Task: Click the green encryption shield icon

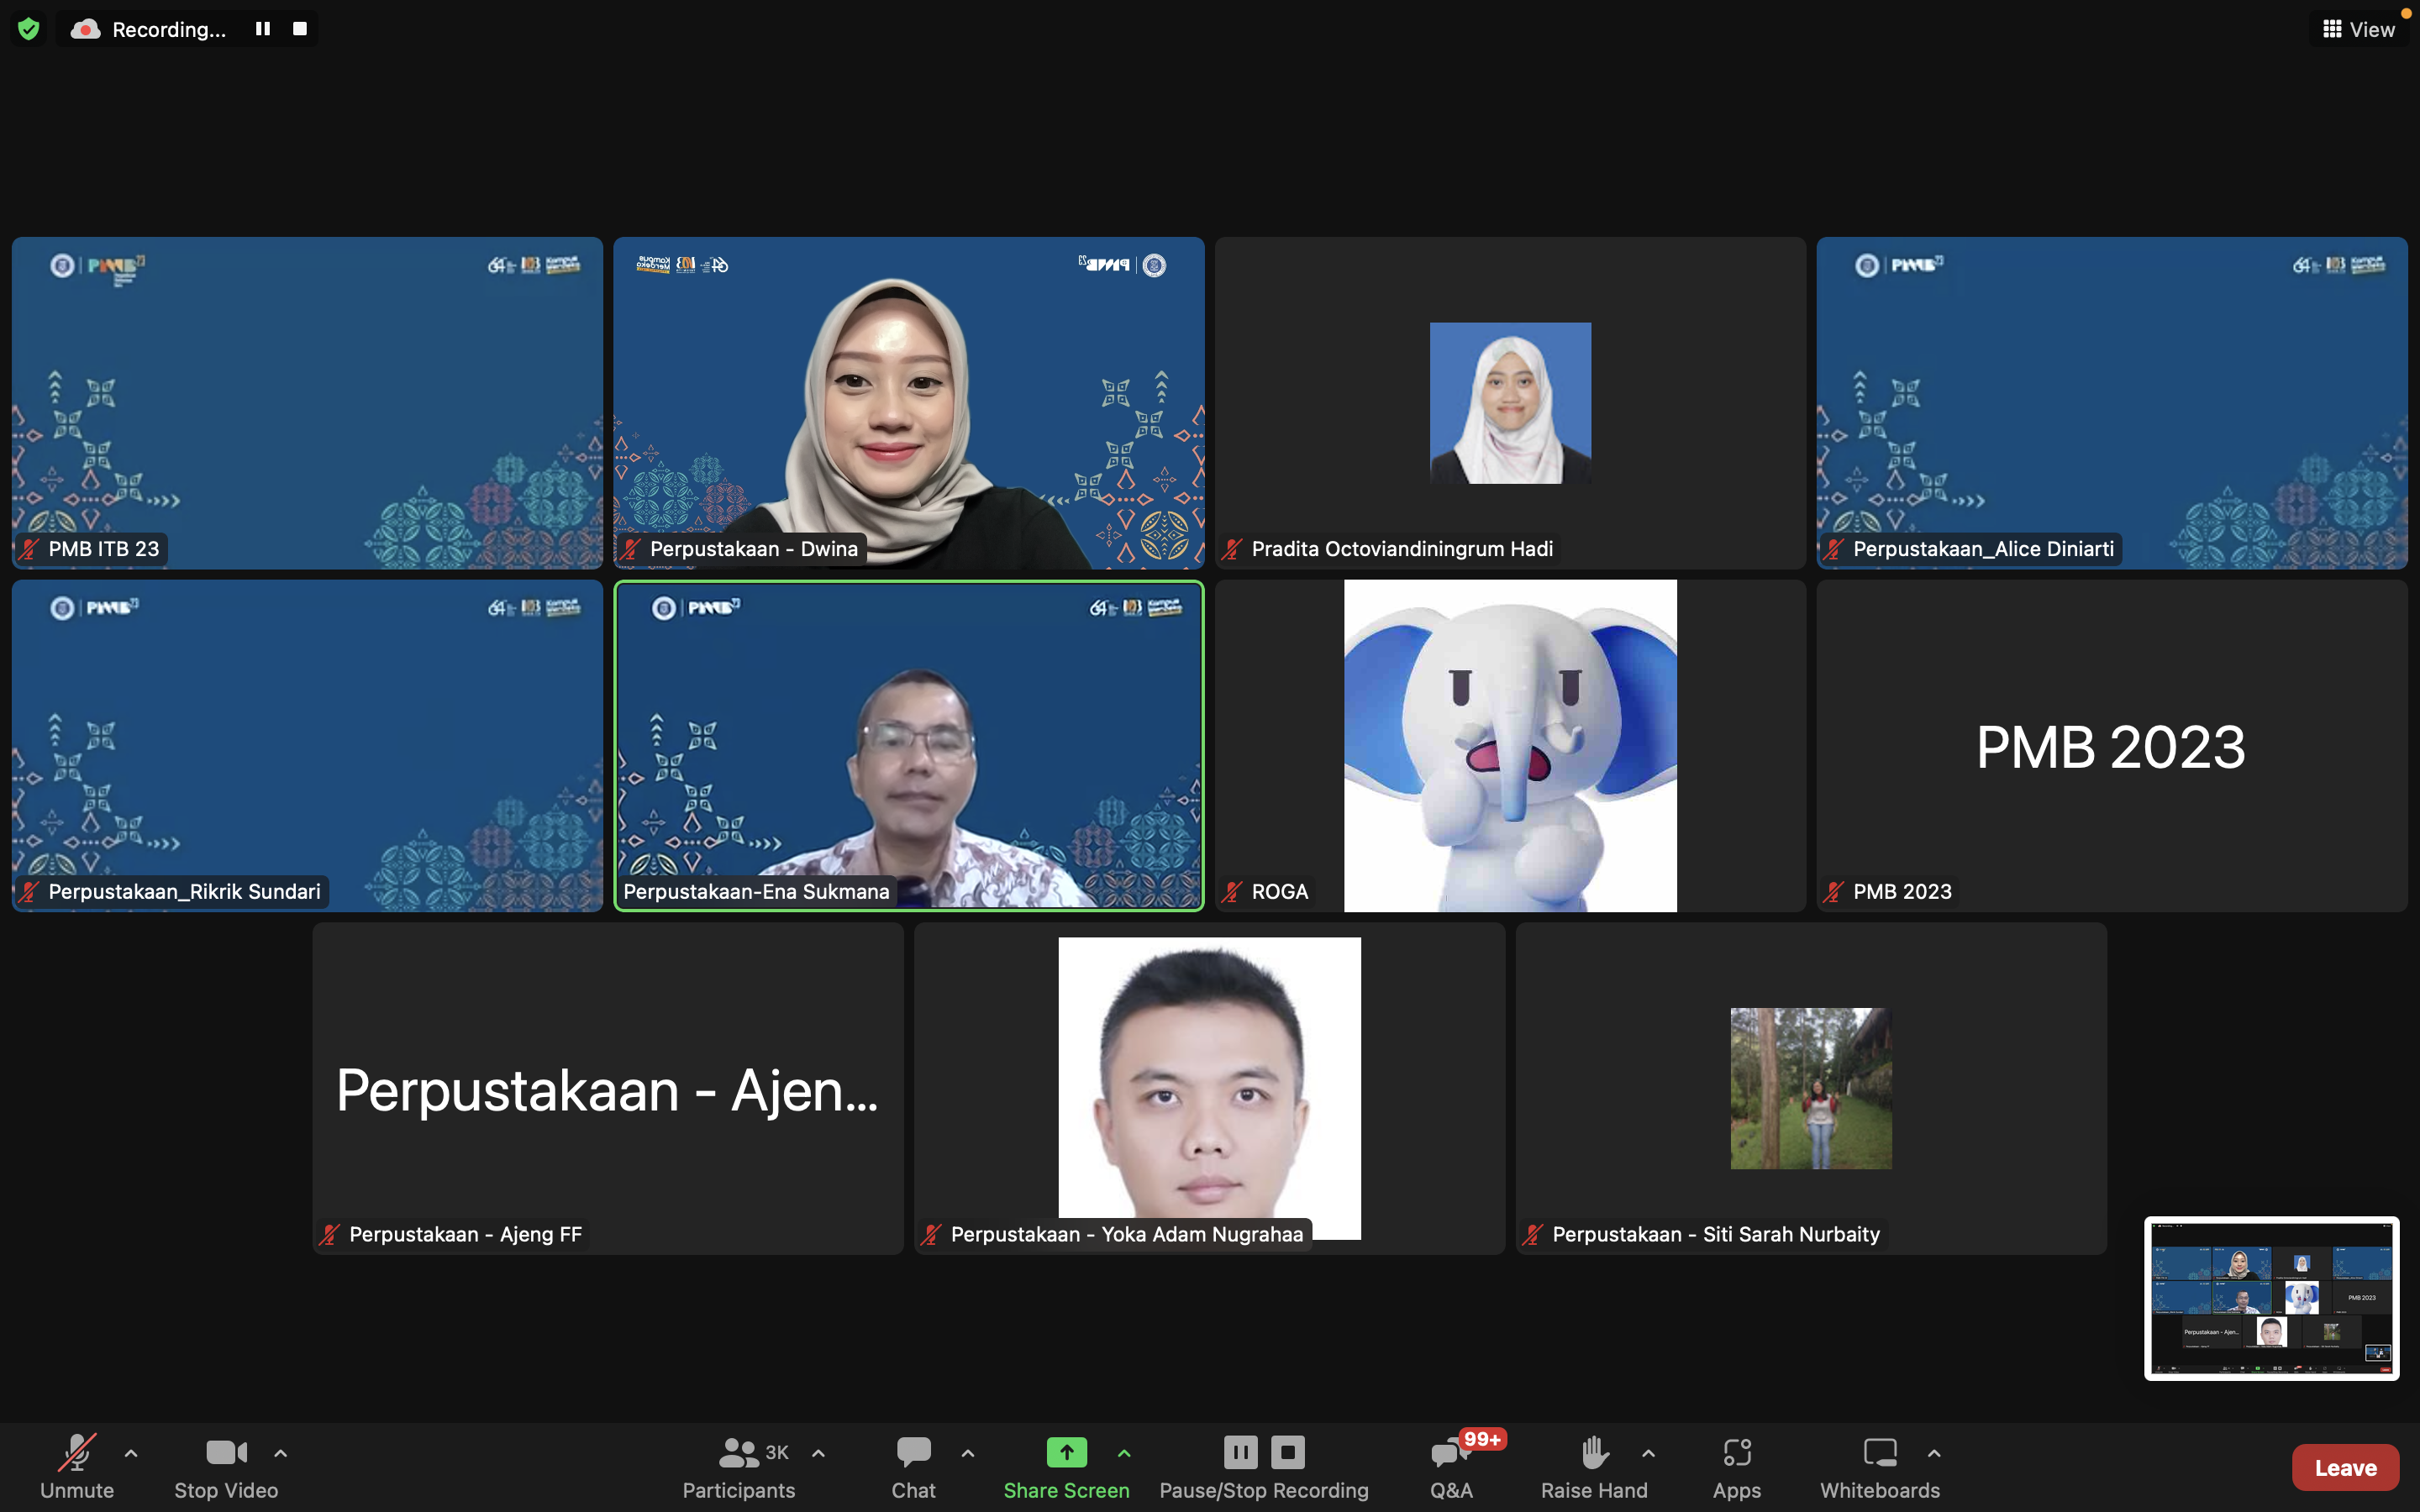Action: coord(29,29)
